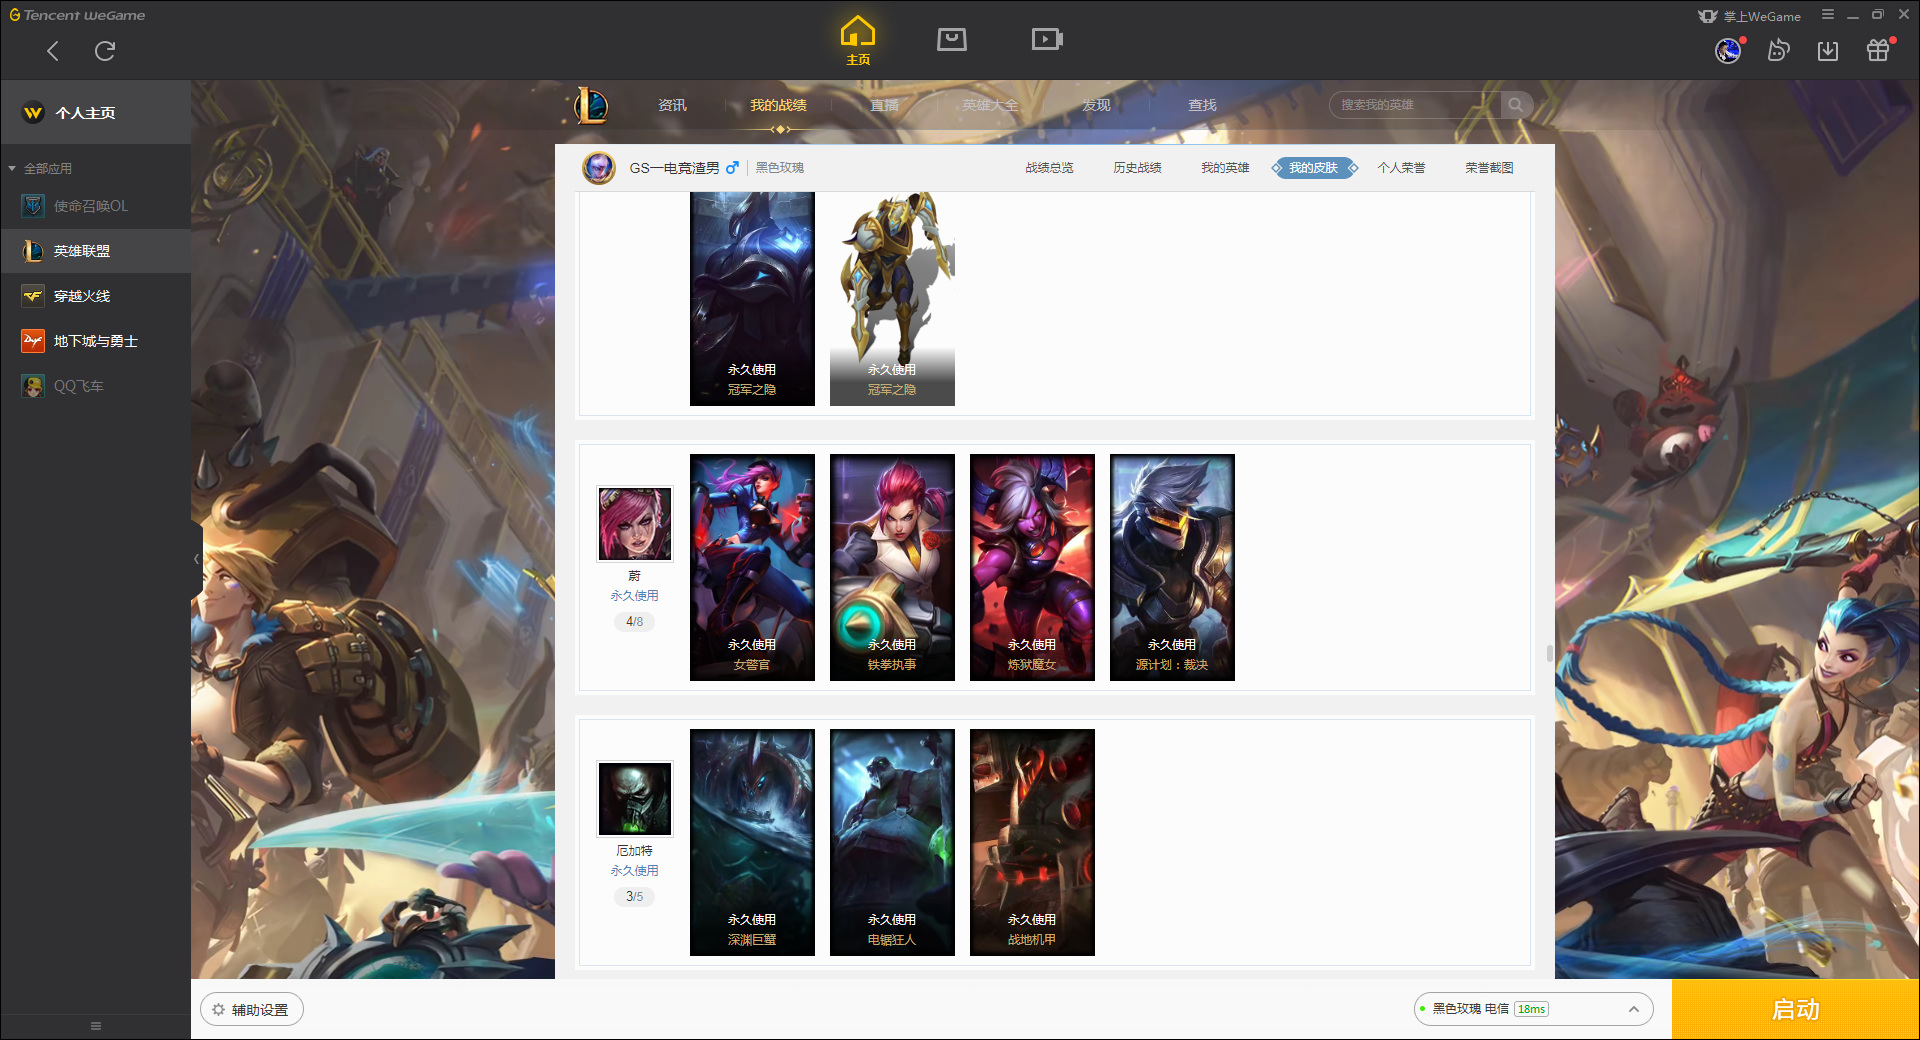1920x1040 pixels.
Task: Click the 厄加特 champion portrait
Action: pyautogui.click(x=635, y=799)
